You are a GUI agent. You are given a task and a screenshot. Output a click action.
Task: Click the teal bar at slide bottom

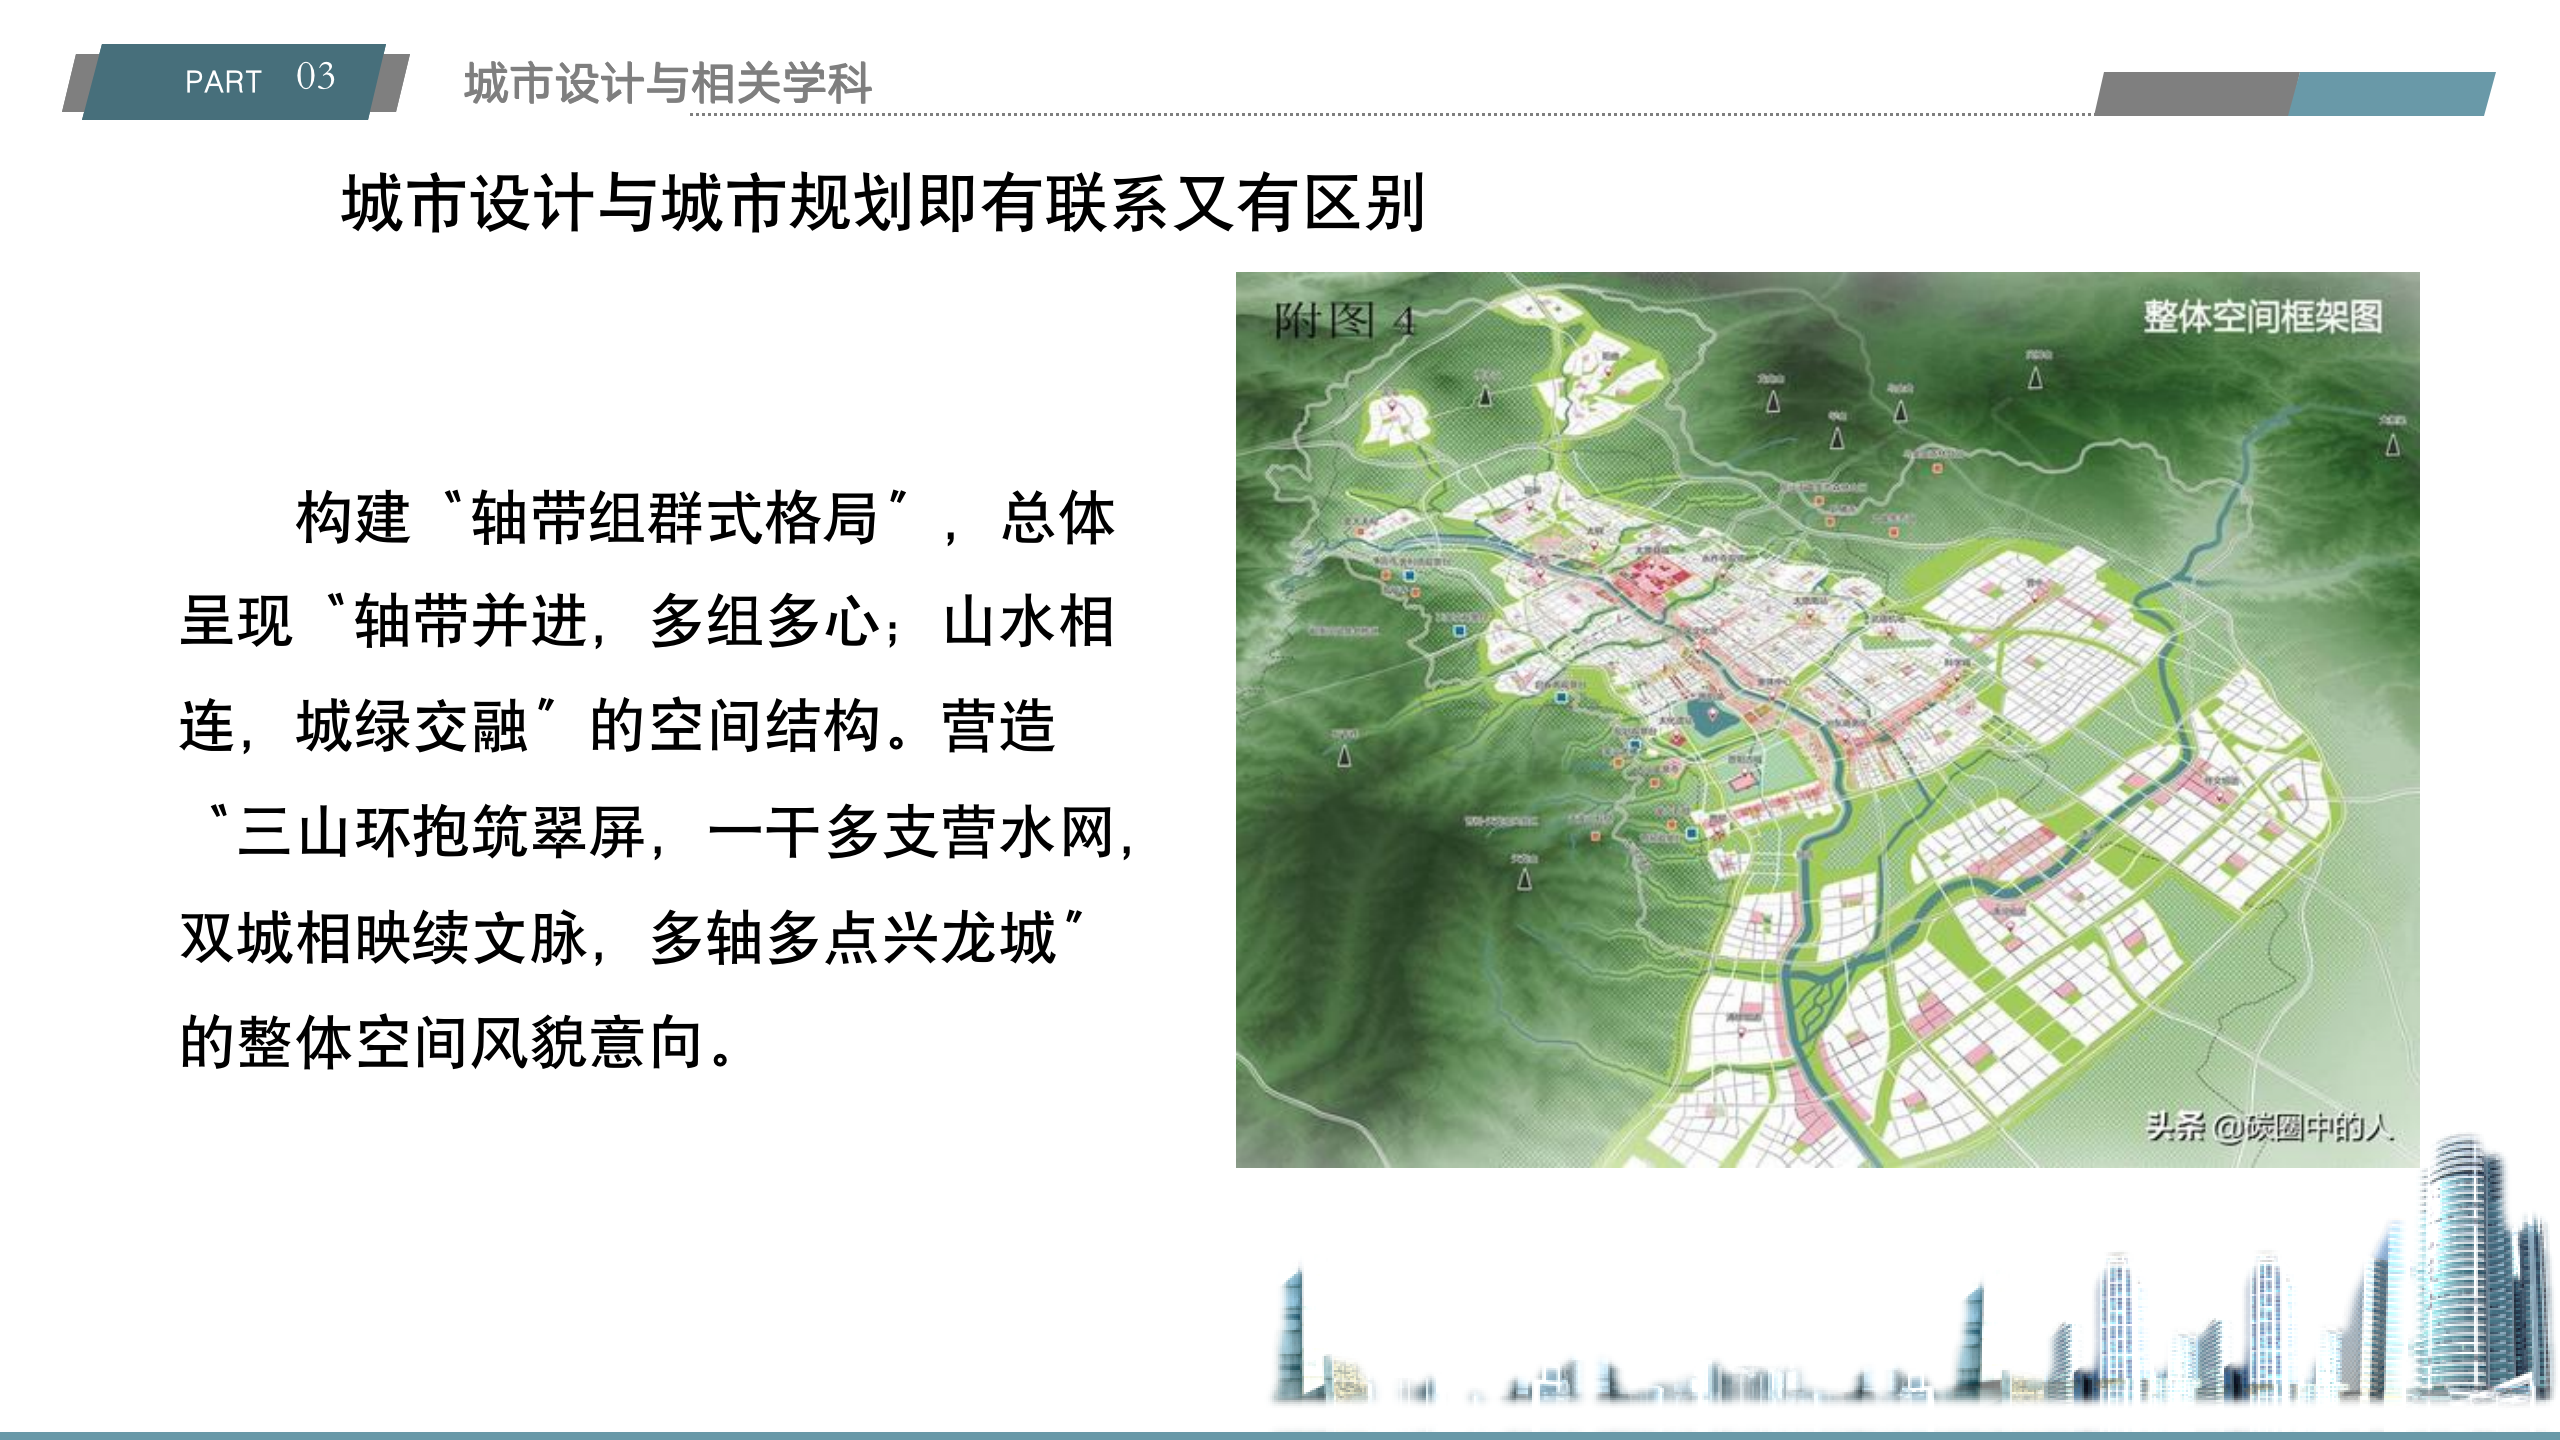coord(1280,1435)
